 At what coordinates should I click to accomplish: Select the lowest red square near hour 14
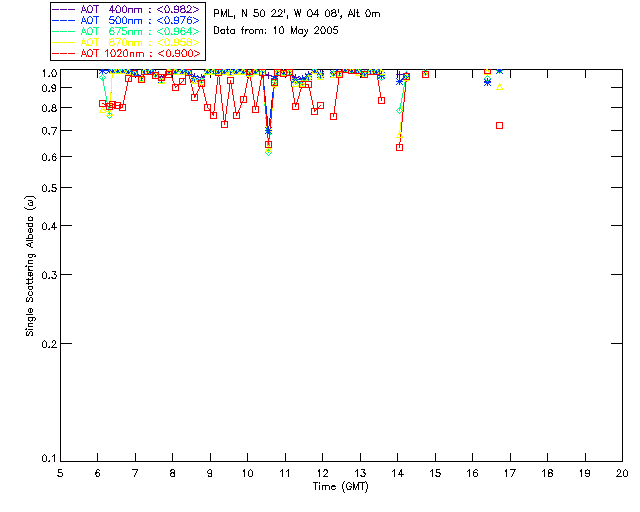coord(400,147)
